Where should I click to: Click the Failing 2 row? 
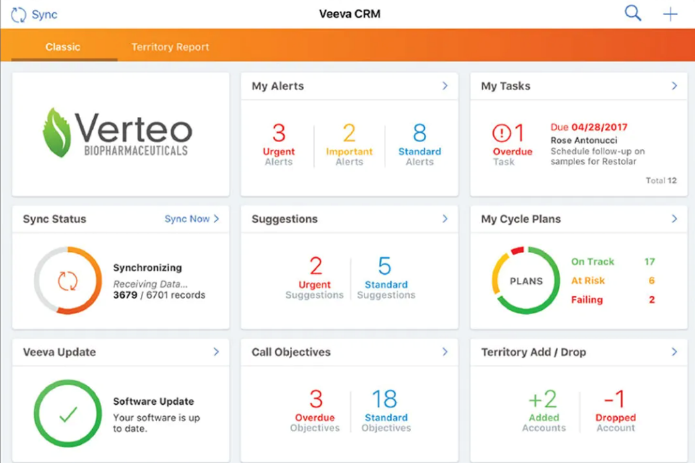coord(613,300)
